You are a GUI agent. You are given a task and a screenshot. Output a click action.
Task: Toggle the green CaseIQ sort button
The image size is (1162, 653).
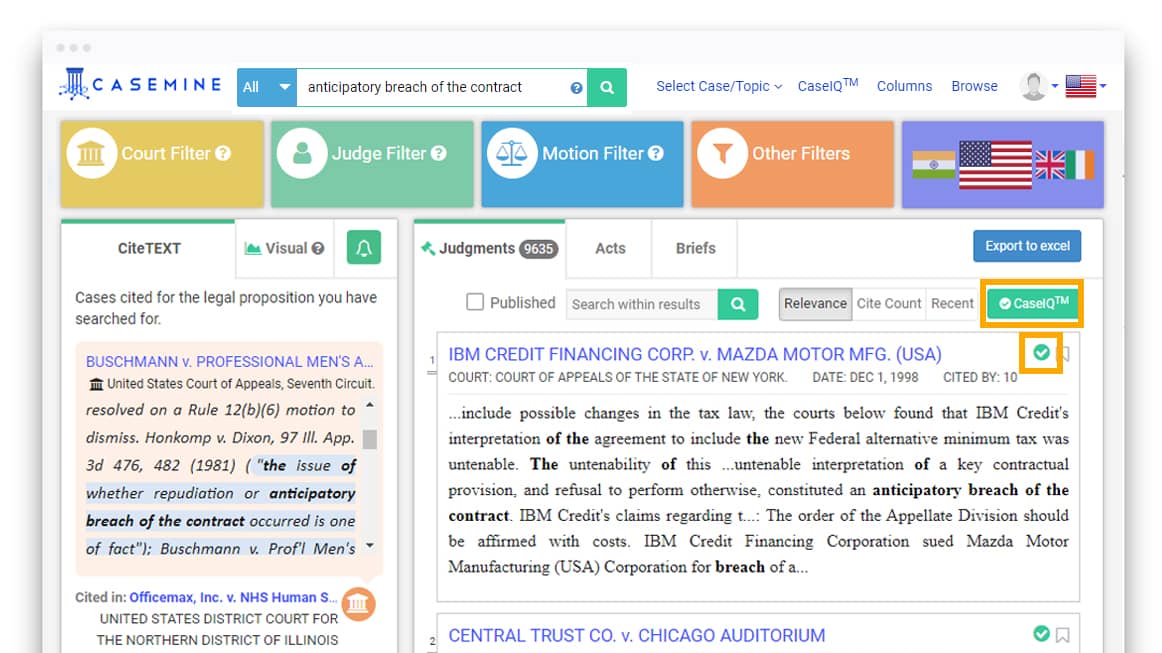[x=1033, y=304]
